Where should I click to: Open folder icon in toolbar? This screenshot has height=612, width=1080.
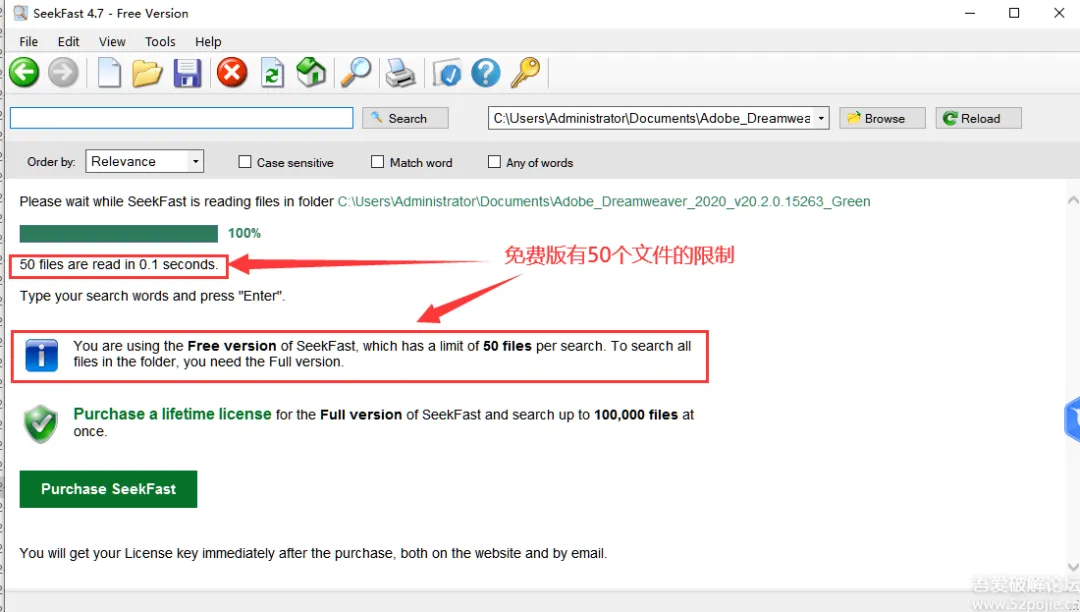(147, 72)
